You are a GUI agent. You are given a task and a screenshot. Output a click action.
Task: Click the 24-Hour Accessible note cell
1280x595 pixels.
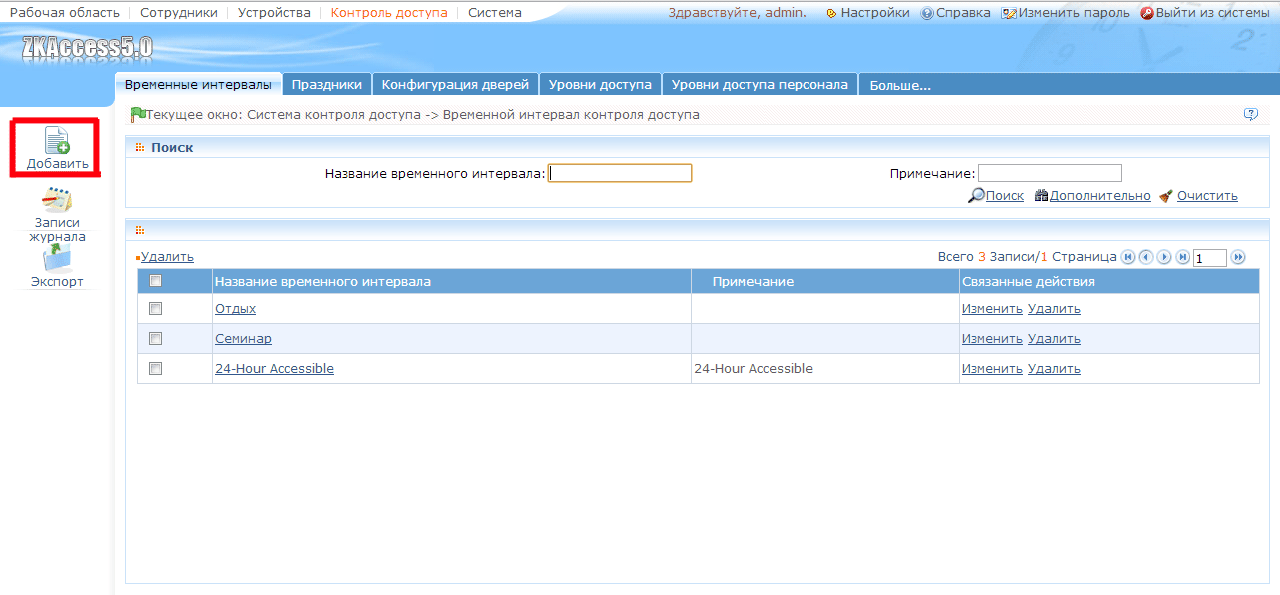tap(825, 369)
